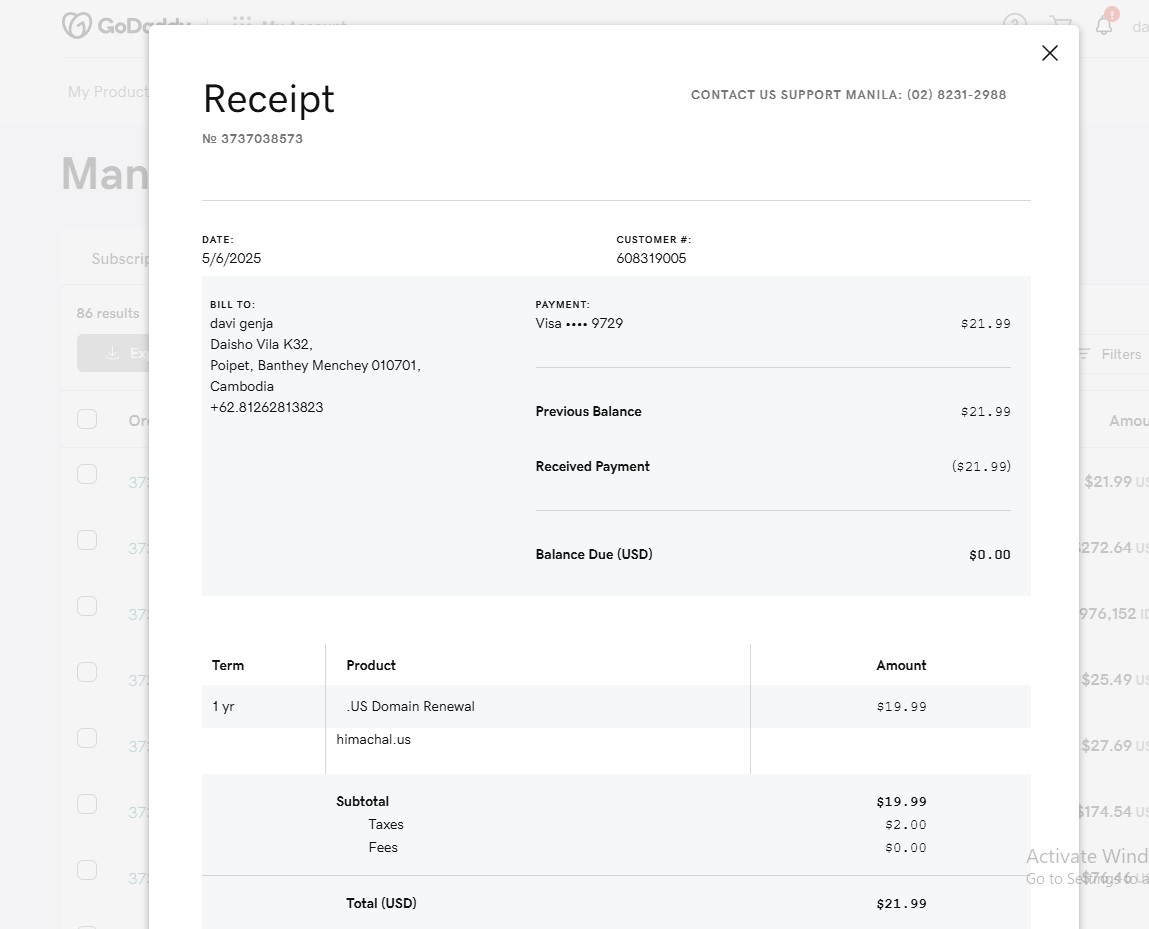Click the Order column header
Image resolution: width=1149 pixels, height=929 pixels.
138,421
